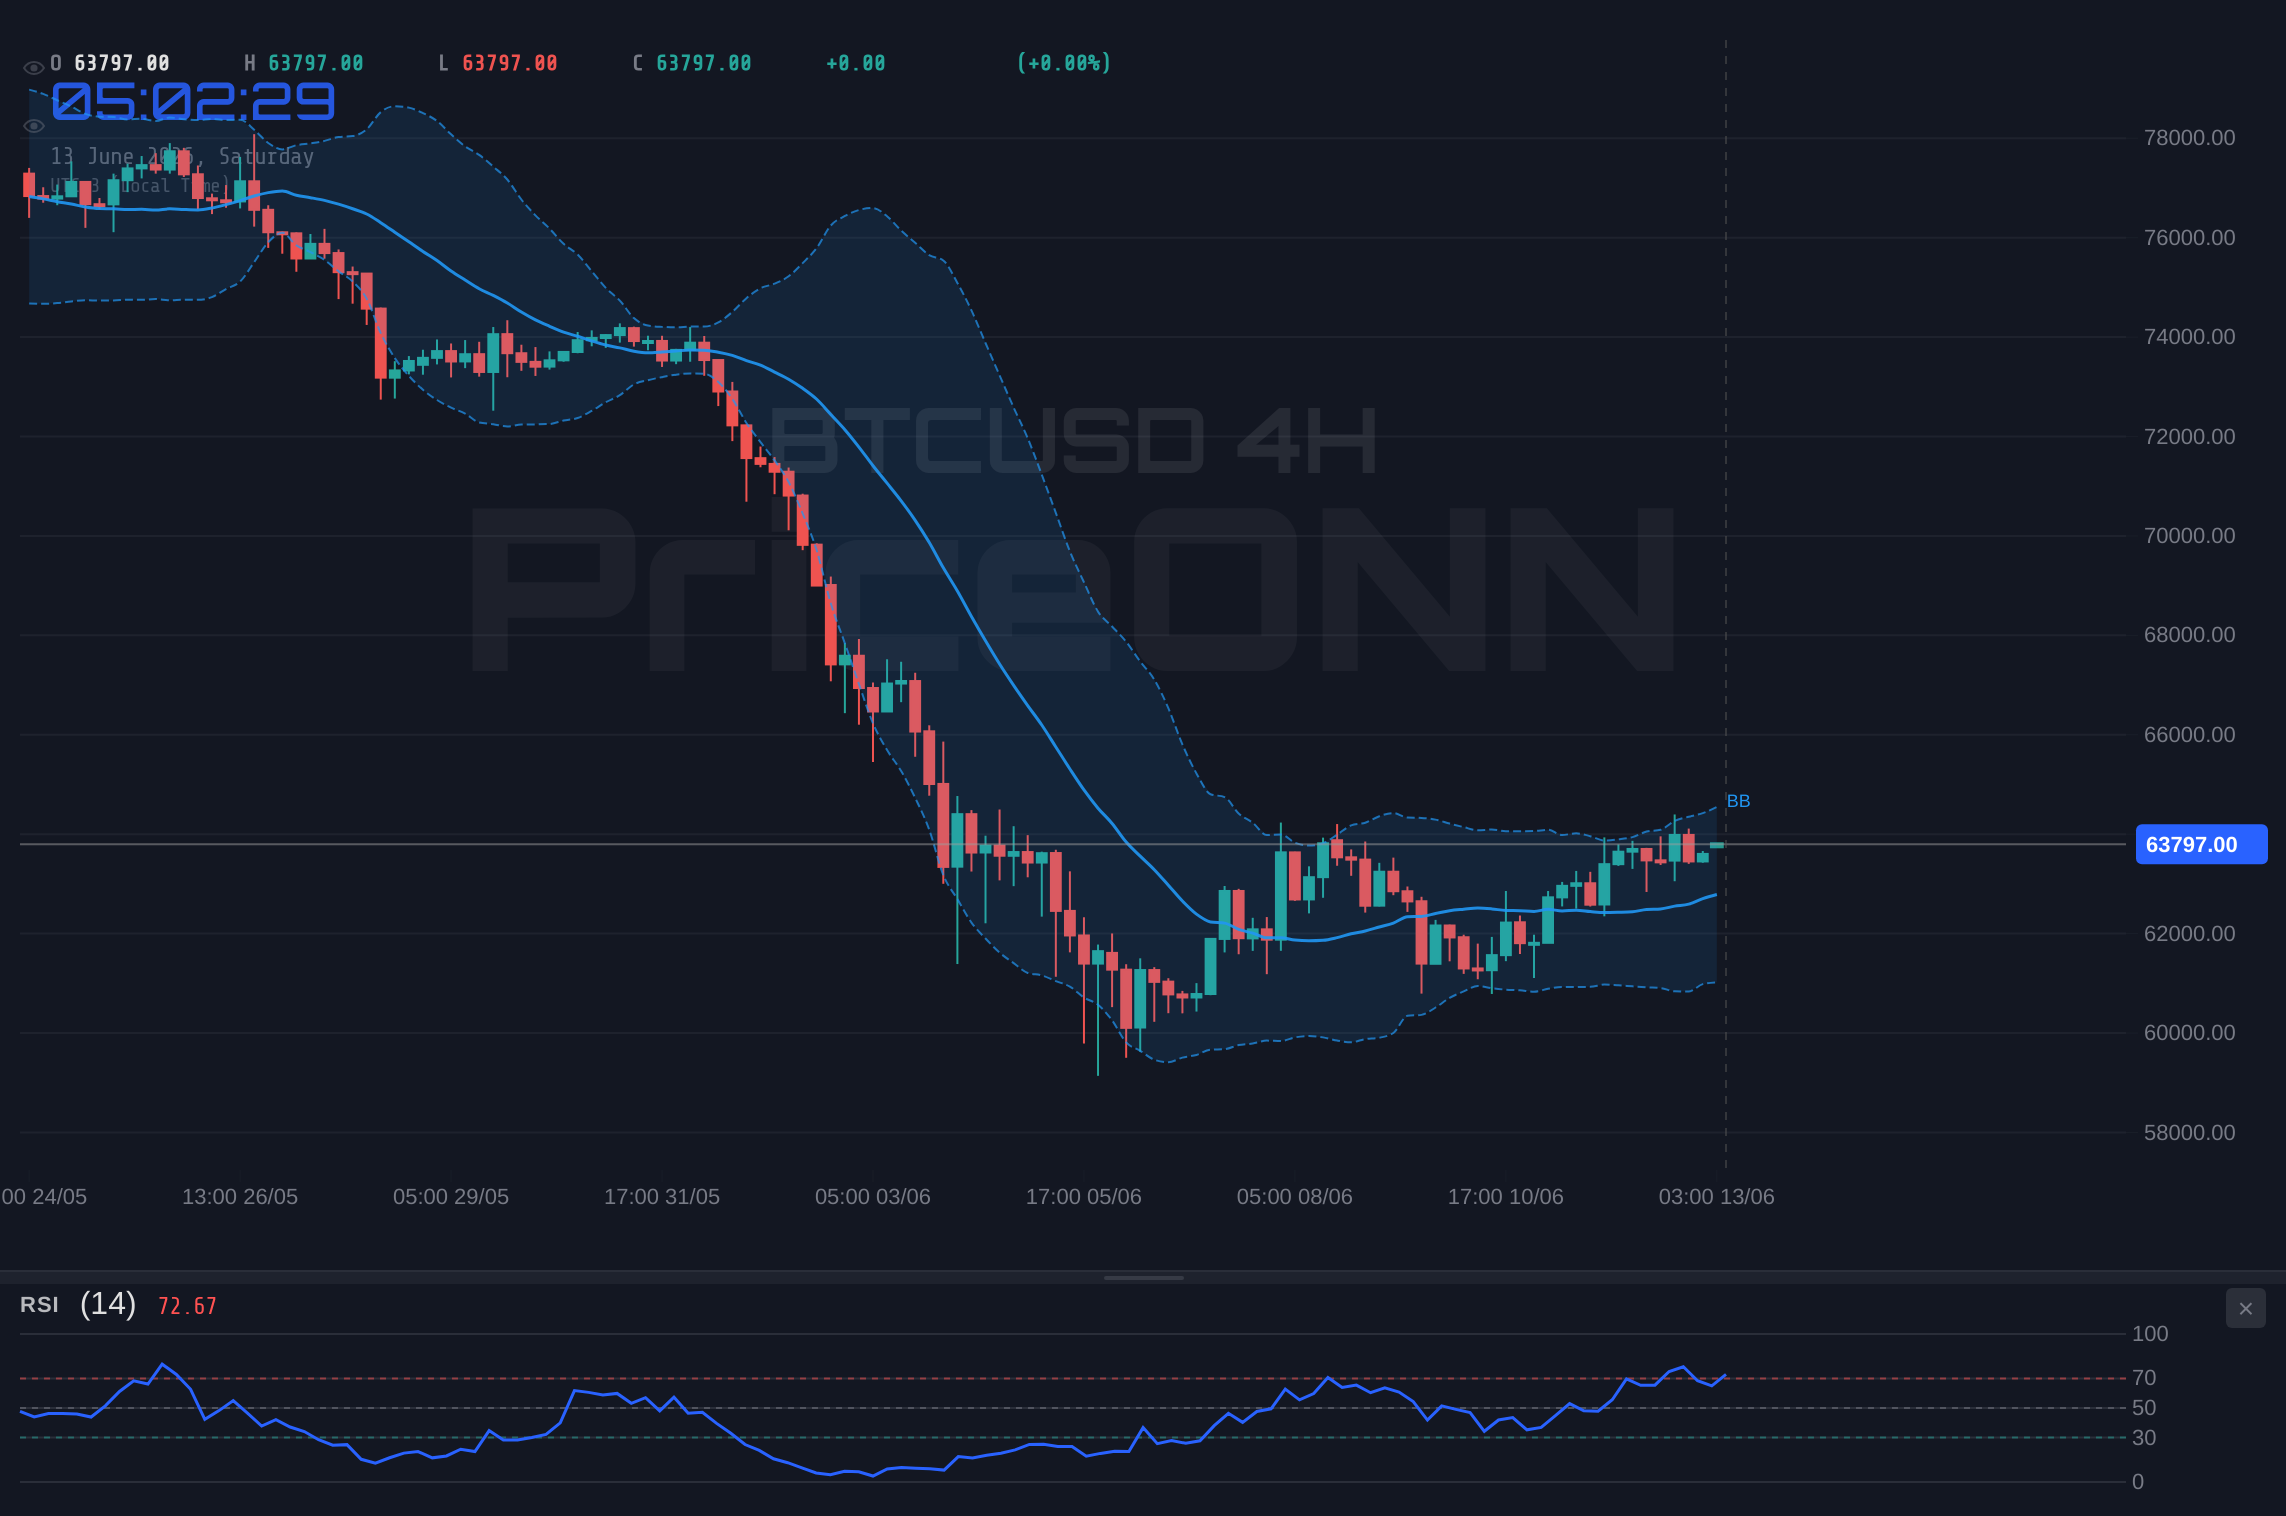Click the (+0.00%) percent change value
Image resolution: width=2286 pixels, height=1516 pixels.
pos(1064,63)
